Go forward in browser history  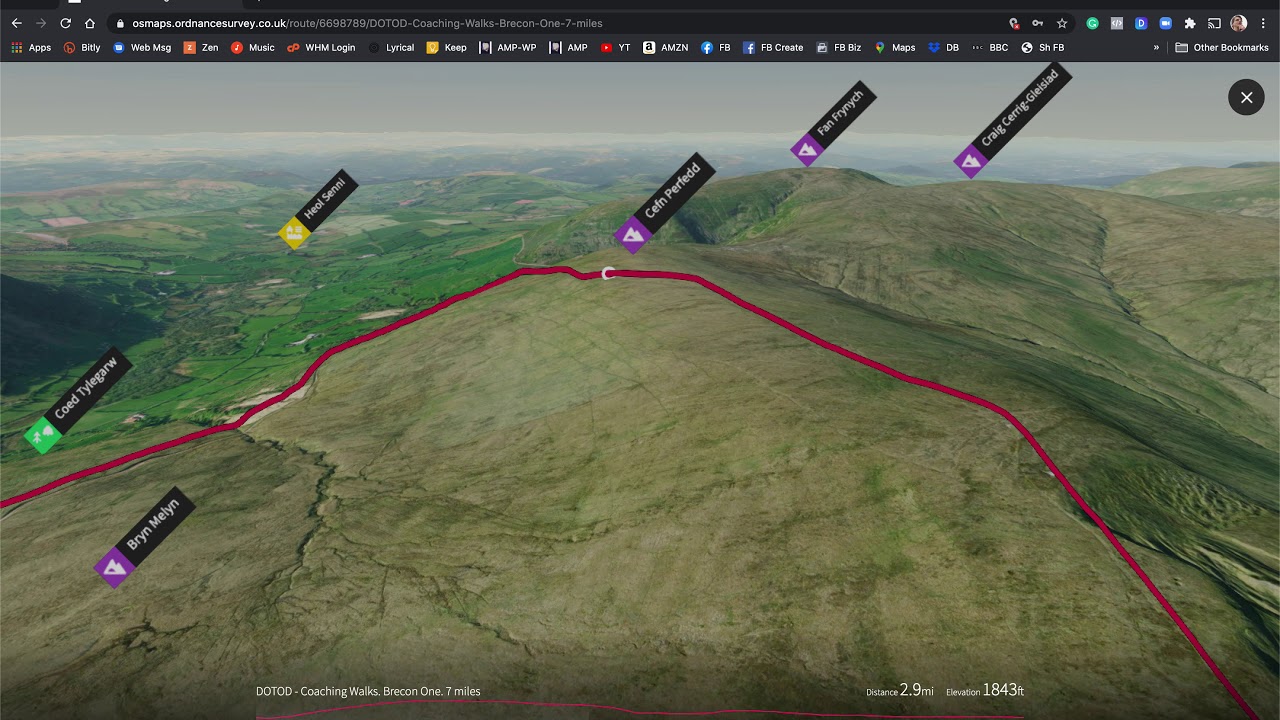click(x=41, y=23)
